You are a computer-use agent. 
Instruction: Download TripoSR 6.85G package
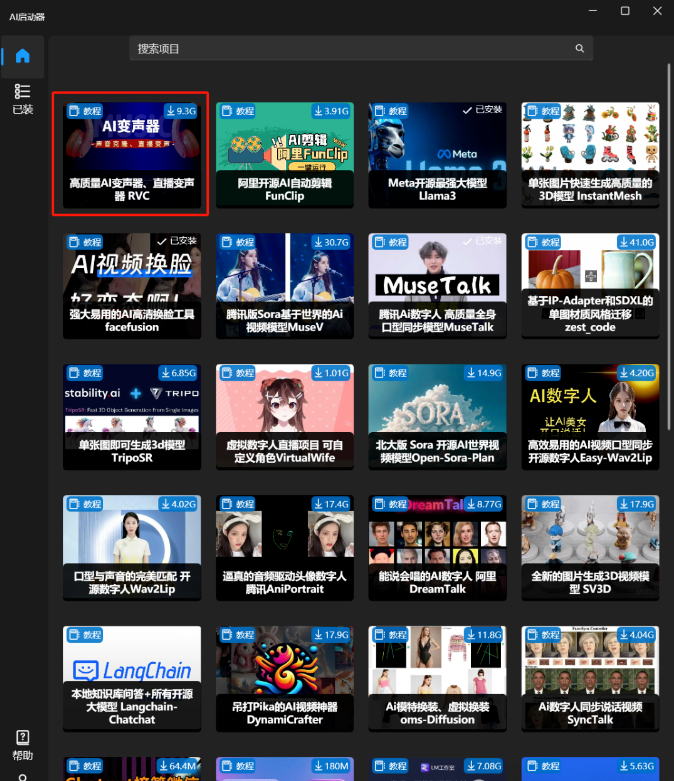[x=178, y=373]
